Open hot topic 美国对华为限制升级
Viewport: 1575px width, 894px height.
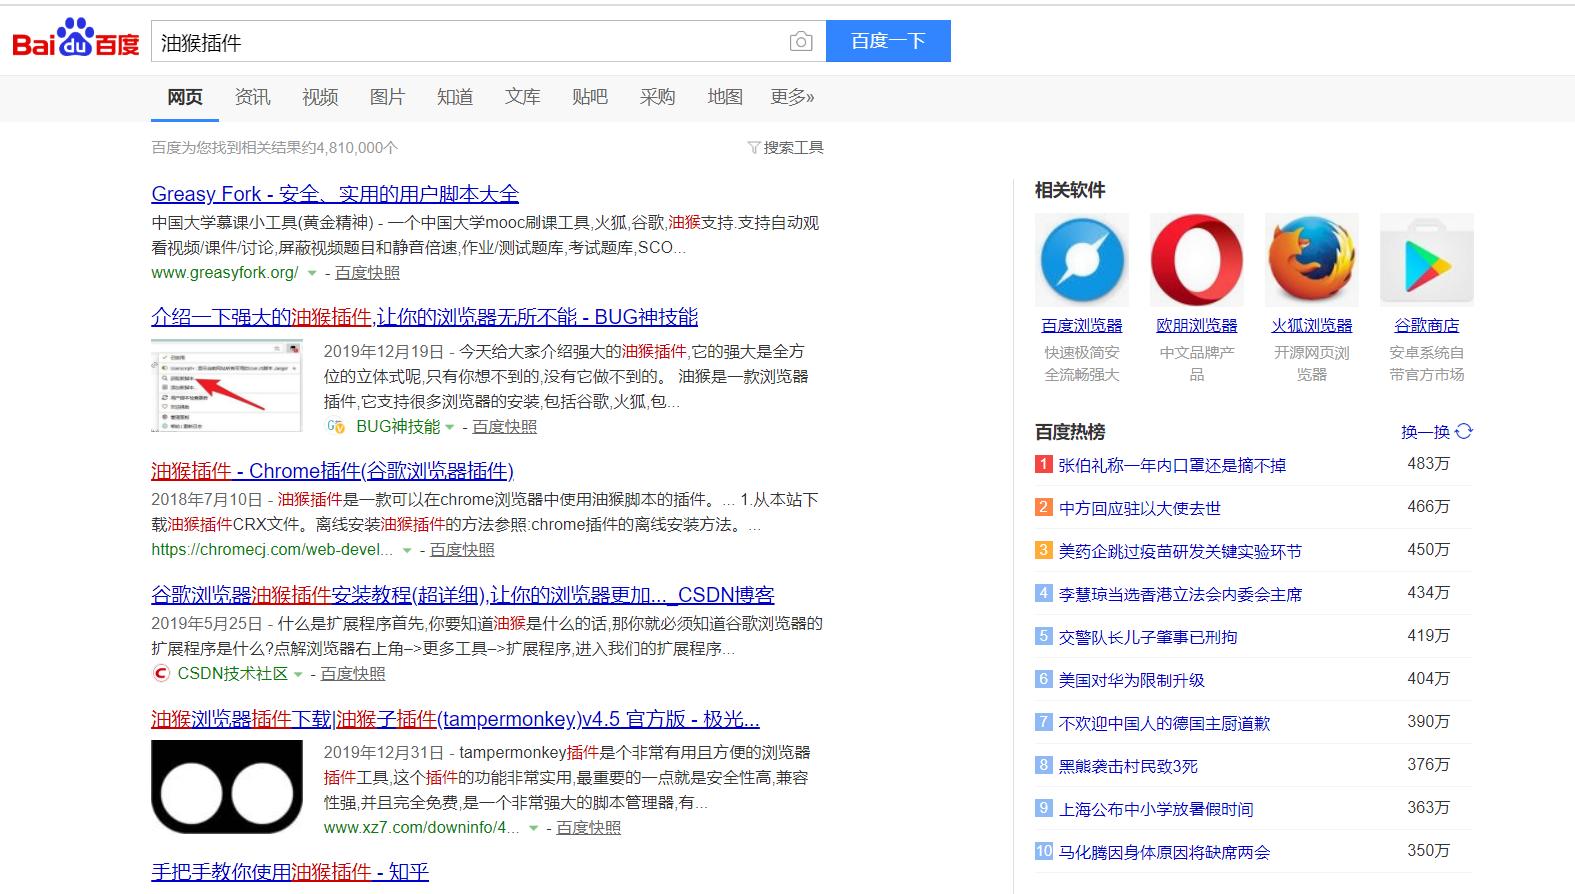pyautogui.click(x=1131, y=680)
